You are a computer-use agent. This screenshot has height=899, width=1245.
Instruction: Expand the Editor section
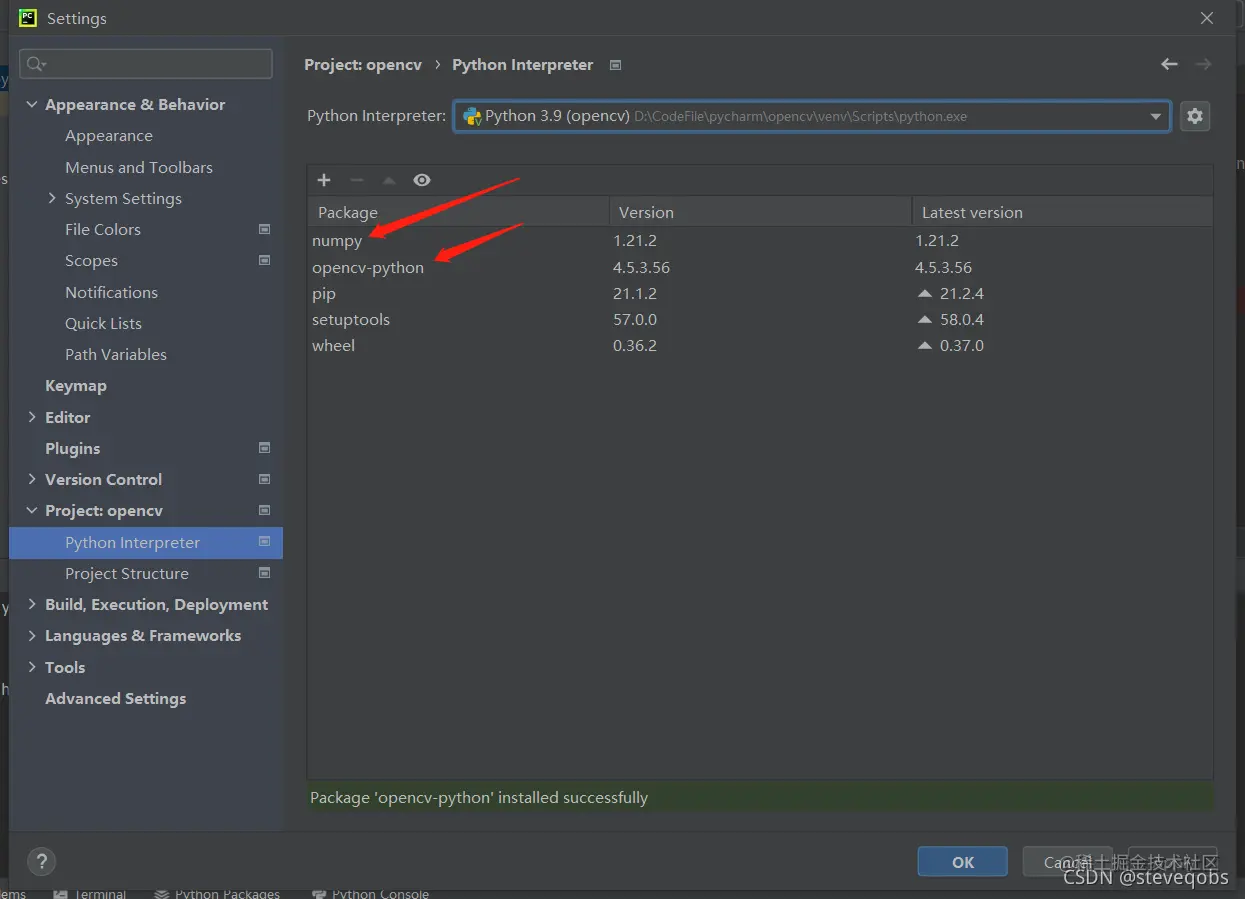[x=32, y=417]
